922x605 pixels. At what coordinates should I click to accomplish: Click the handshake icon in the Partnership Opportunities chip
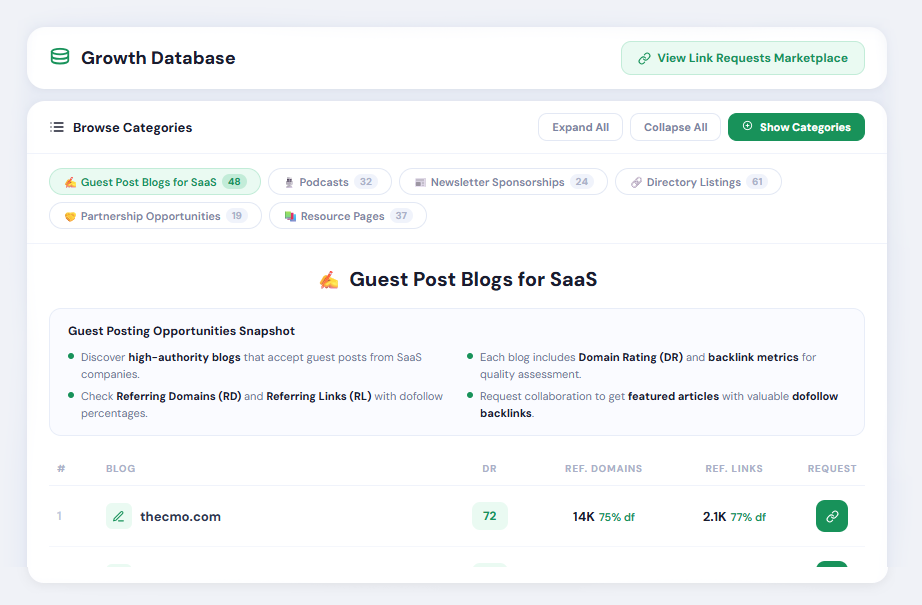[x=70, y=216]
